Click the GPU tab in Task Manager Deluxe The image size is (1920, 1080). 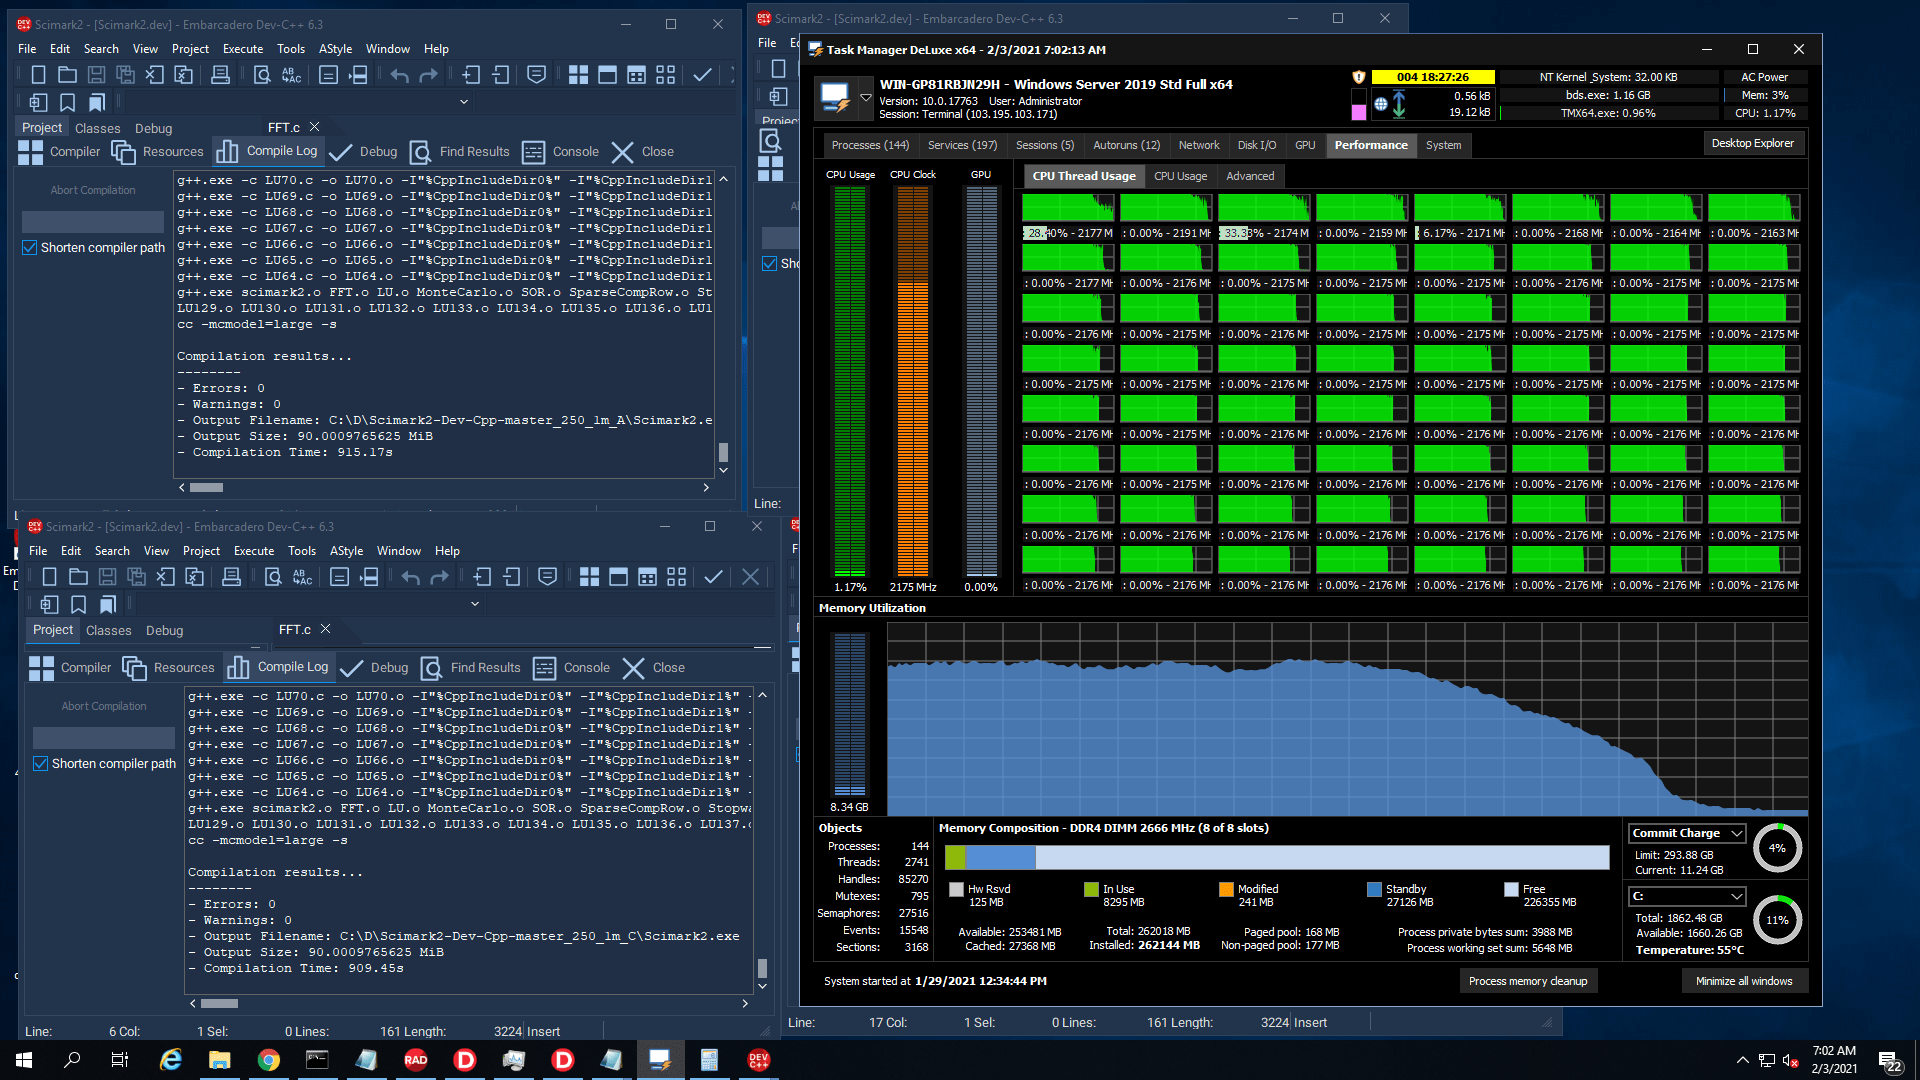[1303, 145]
